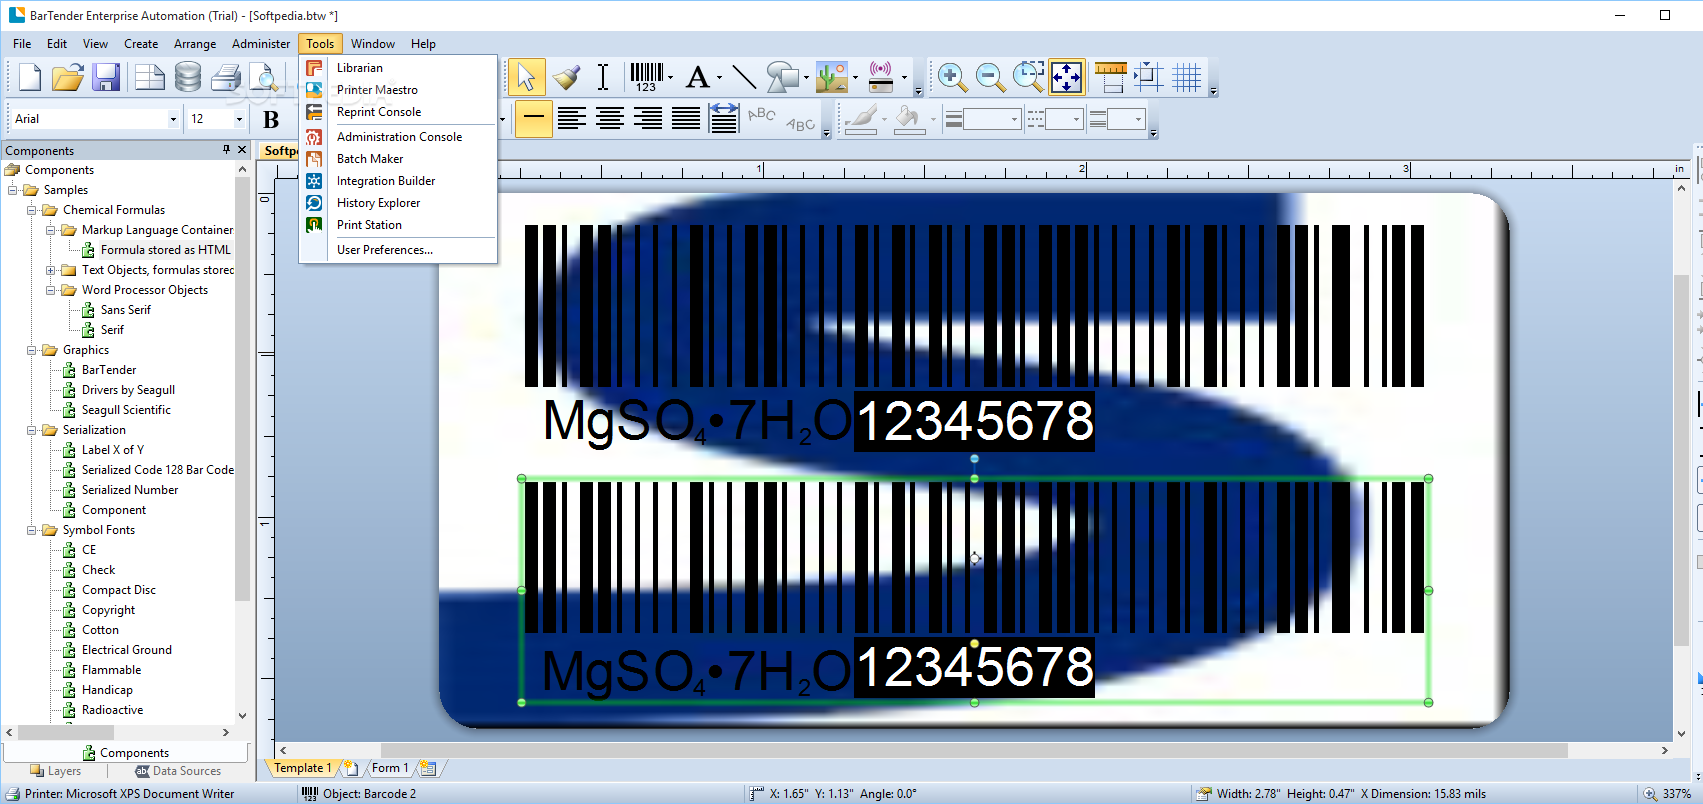
Task: Expand Text Objects, formulas stored folder
Action: 50,270
